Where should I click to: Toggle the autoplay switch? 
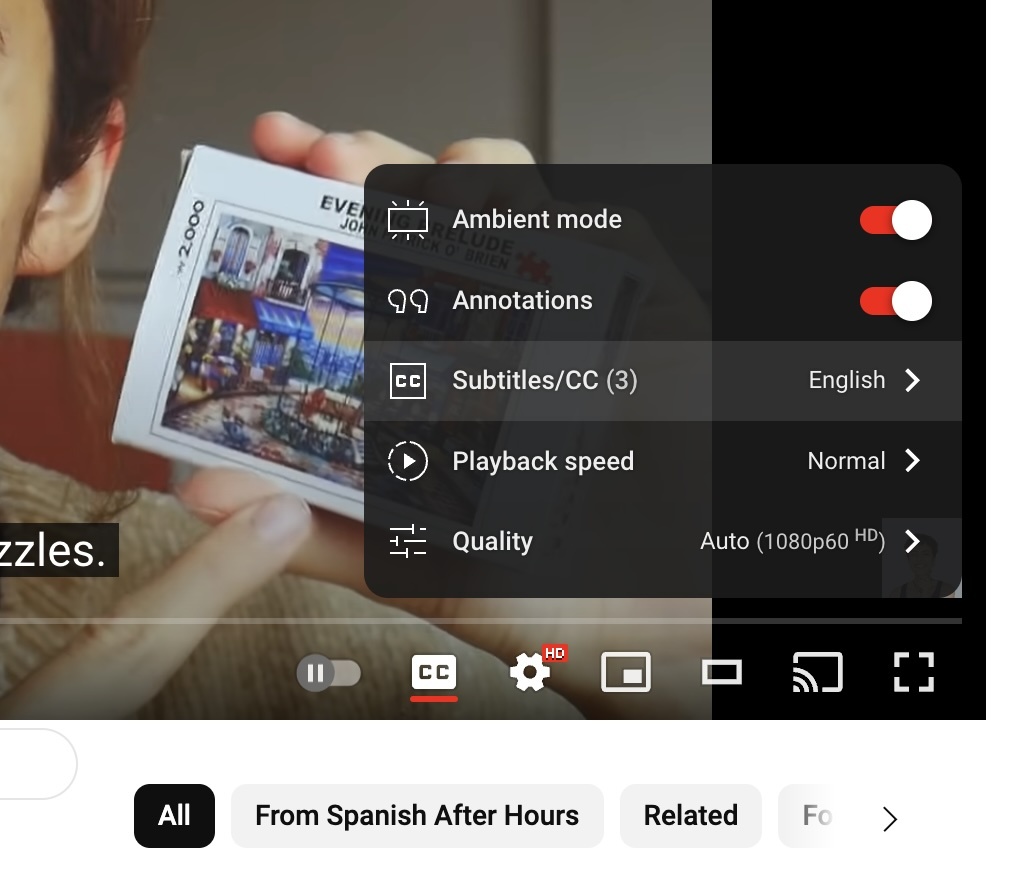[329, 673]
